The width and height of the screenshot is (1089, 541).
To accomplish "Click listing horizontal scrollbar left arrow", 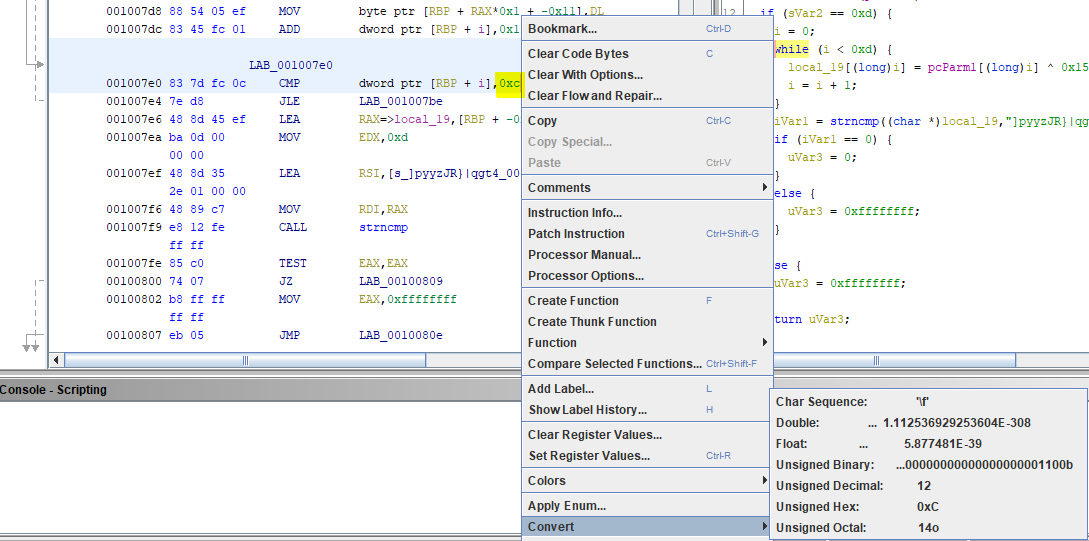I will [57, 360].
